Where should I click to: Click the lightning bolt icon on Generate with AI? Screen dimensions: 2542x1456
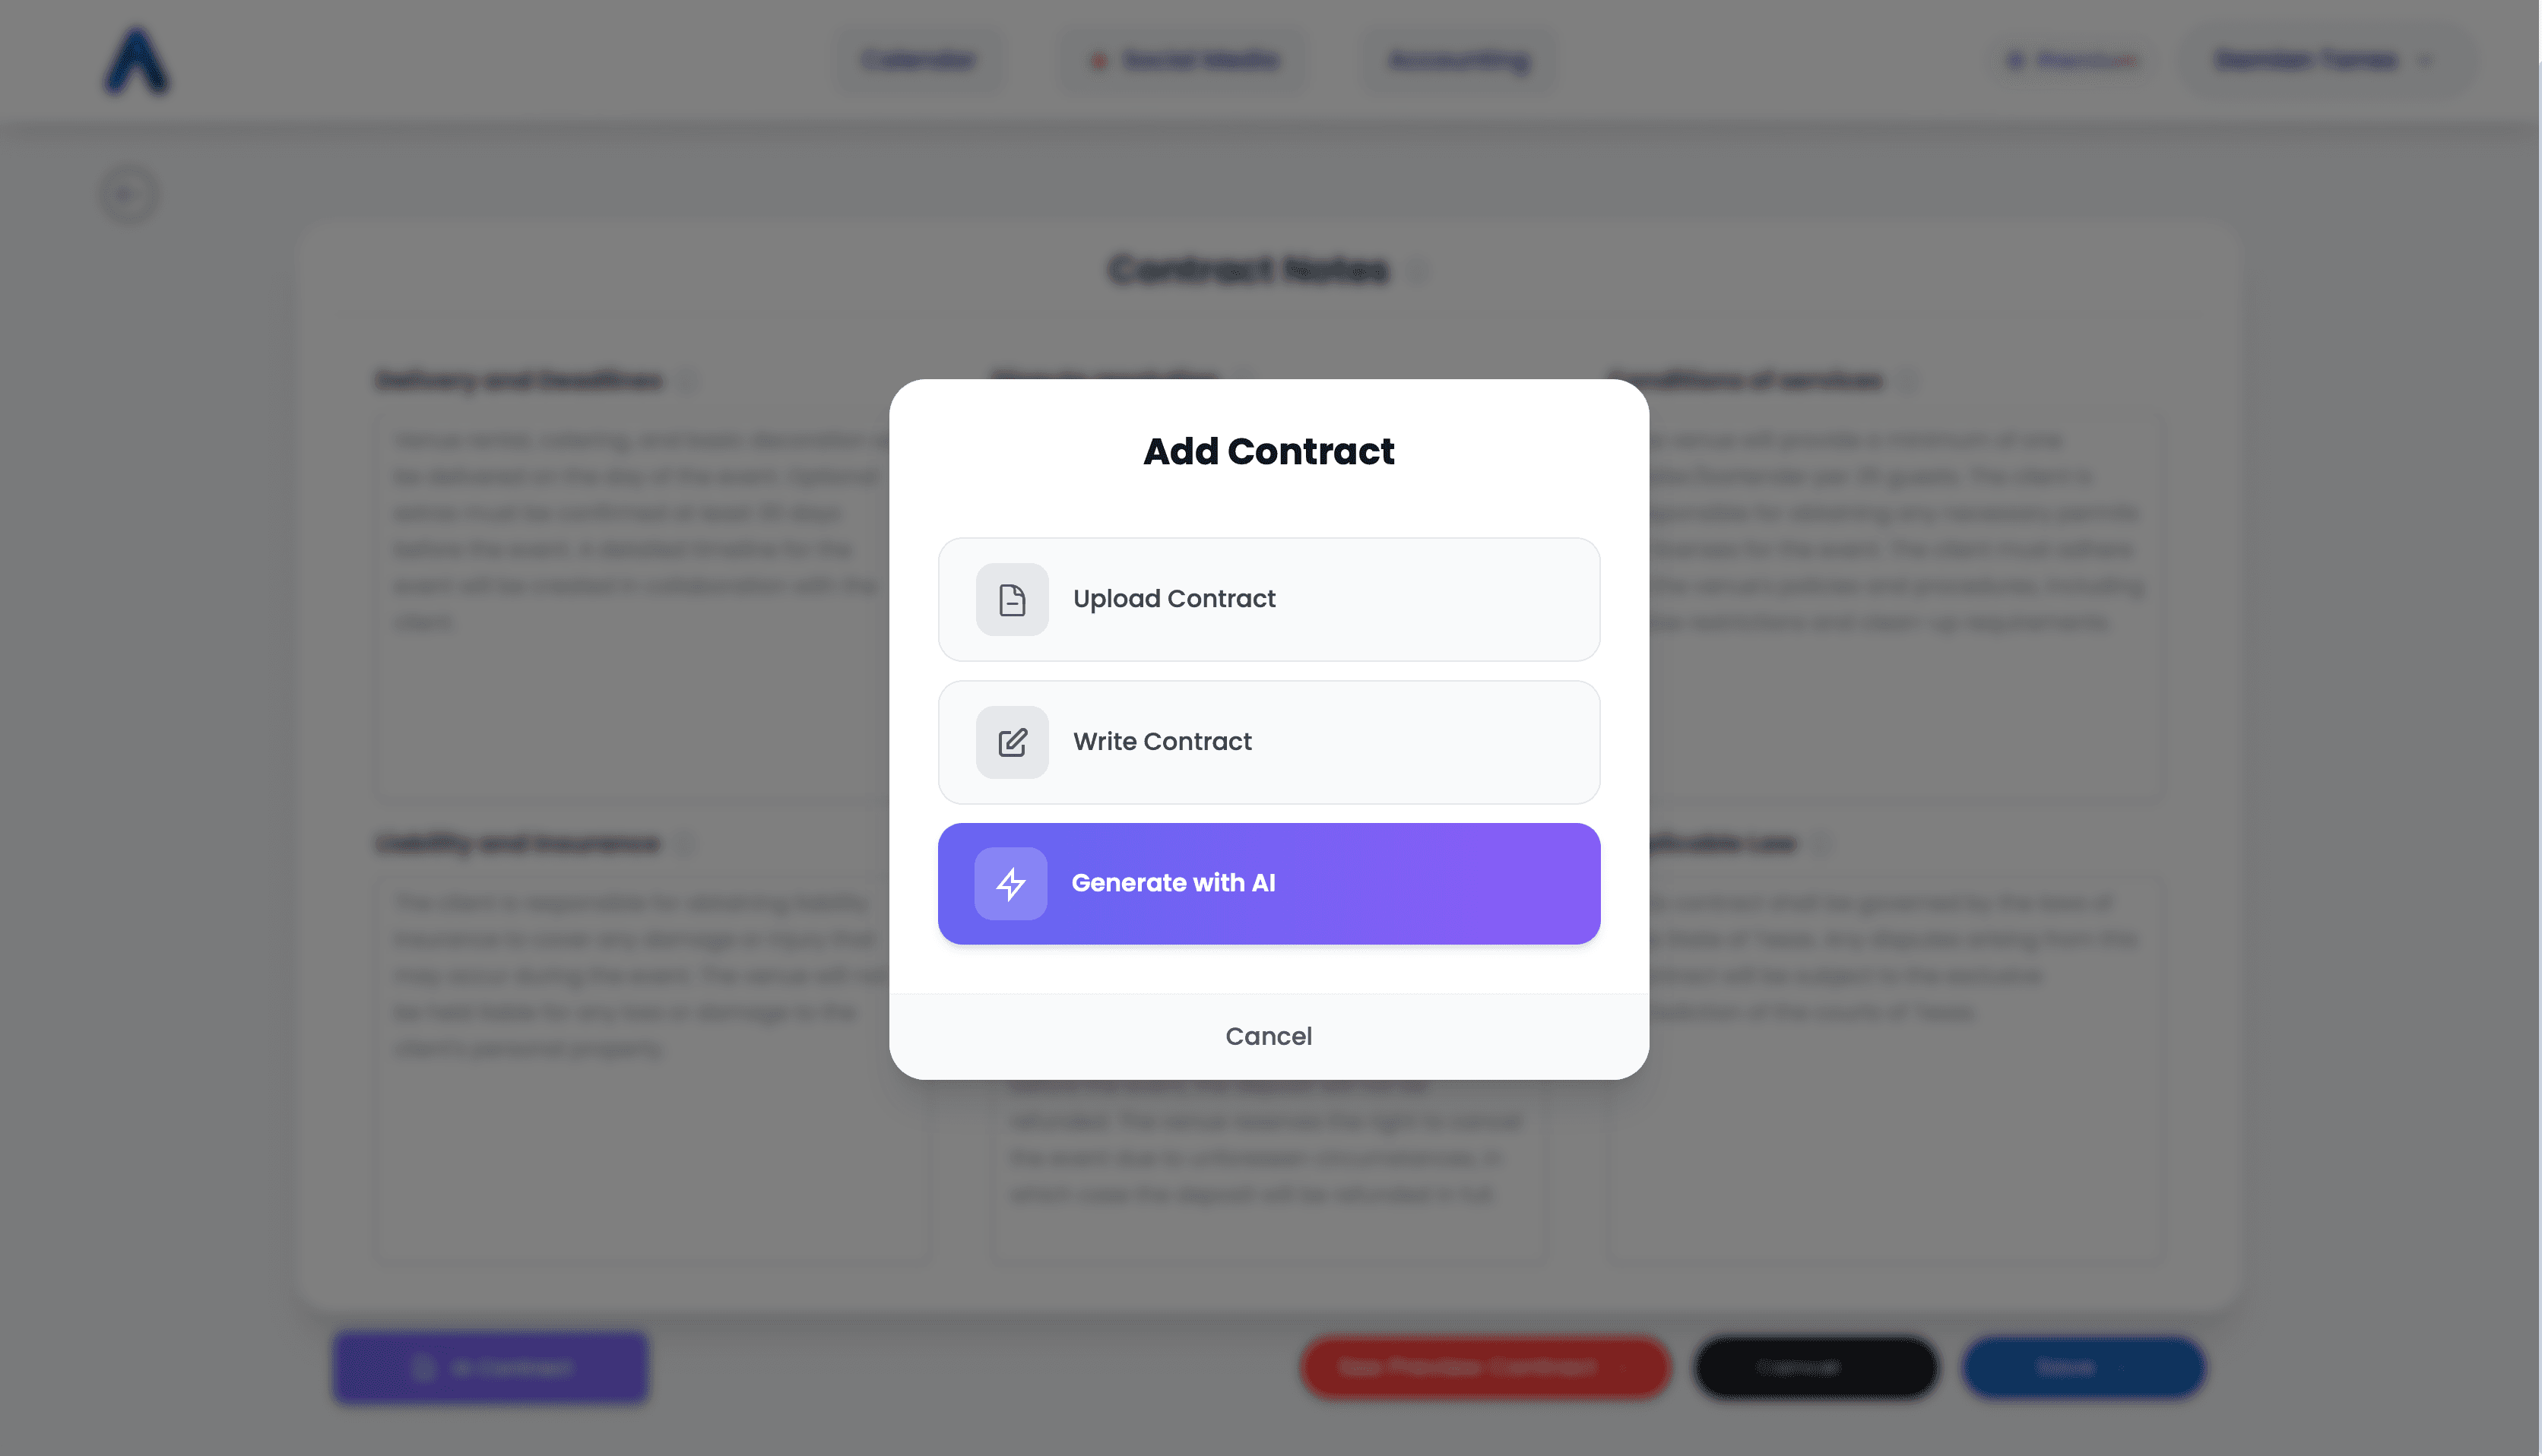[x=1011, y=884]
